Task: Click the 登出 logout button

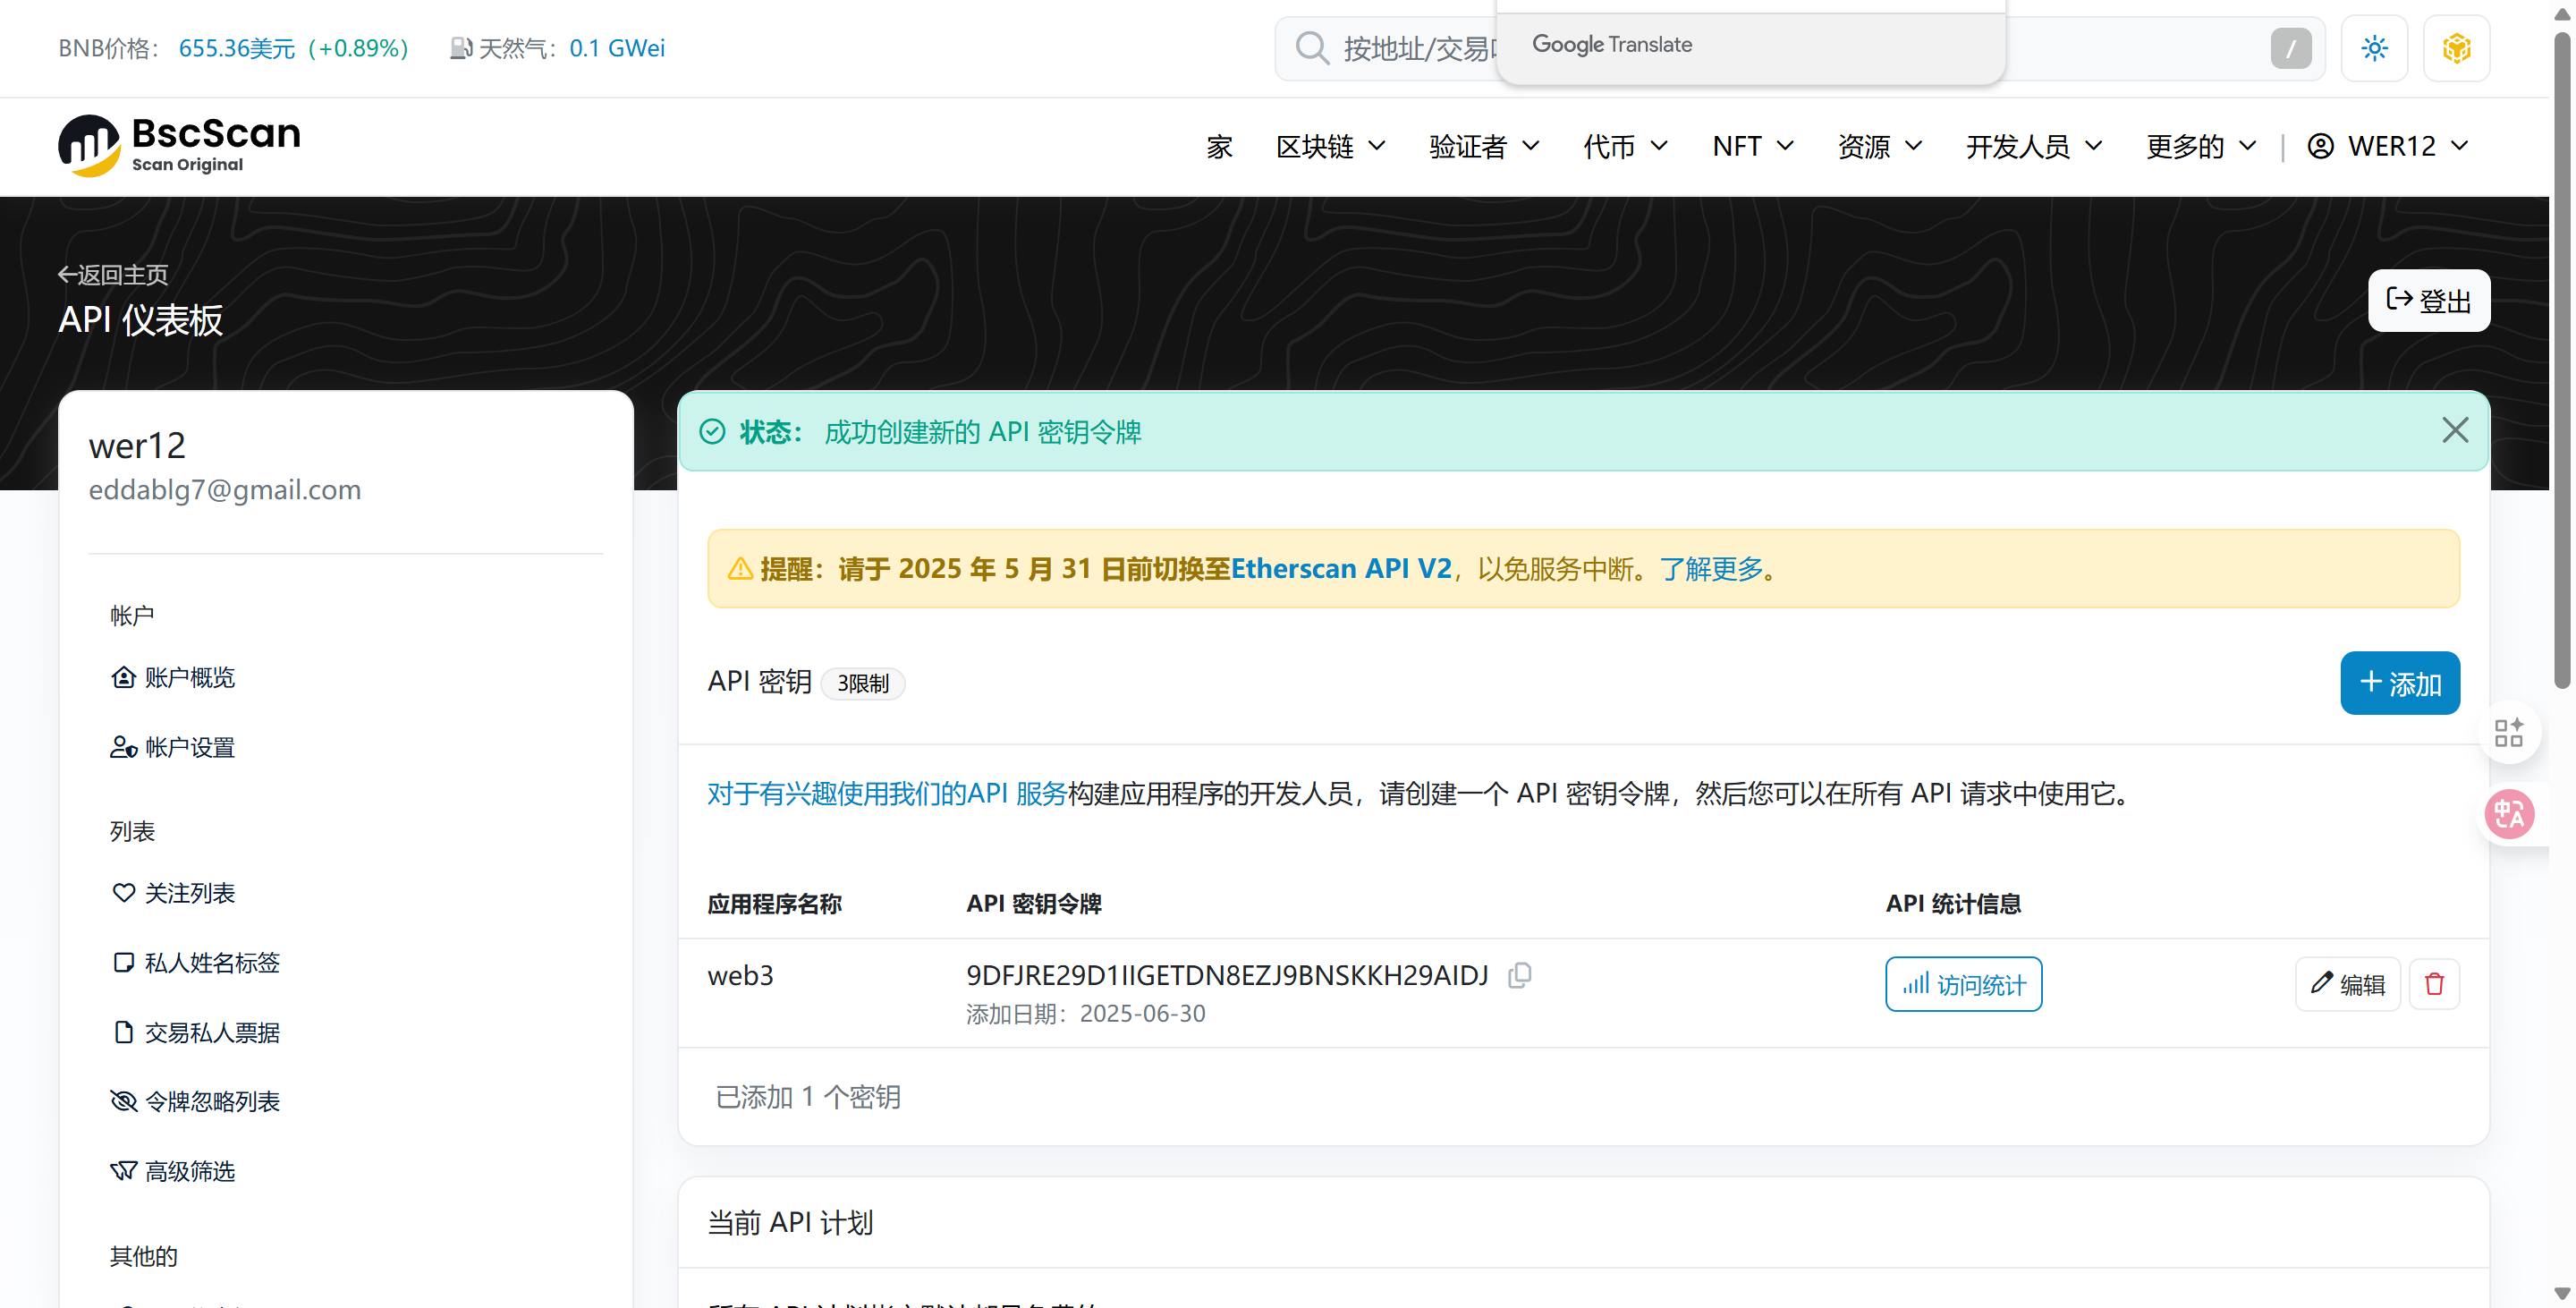Action: point(2429,300)
